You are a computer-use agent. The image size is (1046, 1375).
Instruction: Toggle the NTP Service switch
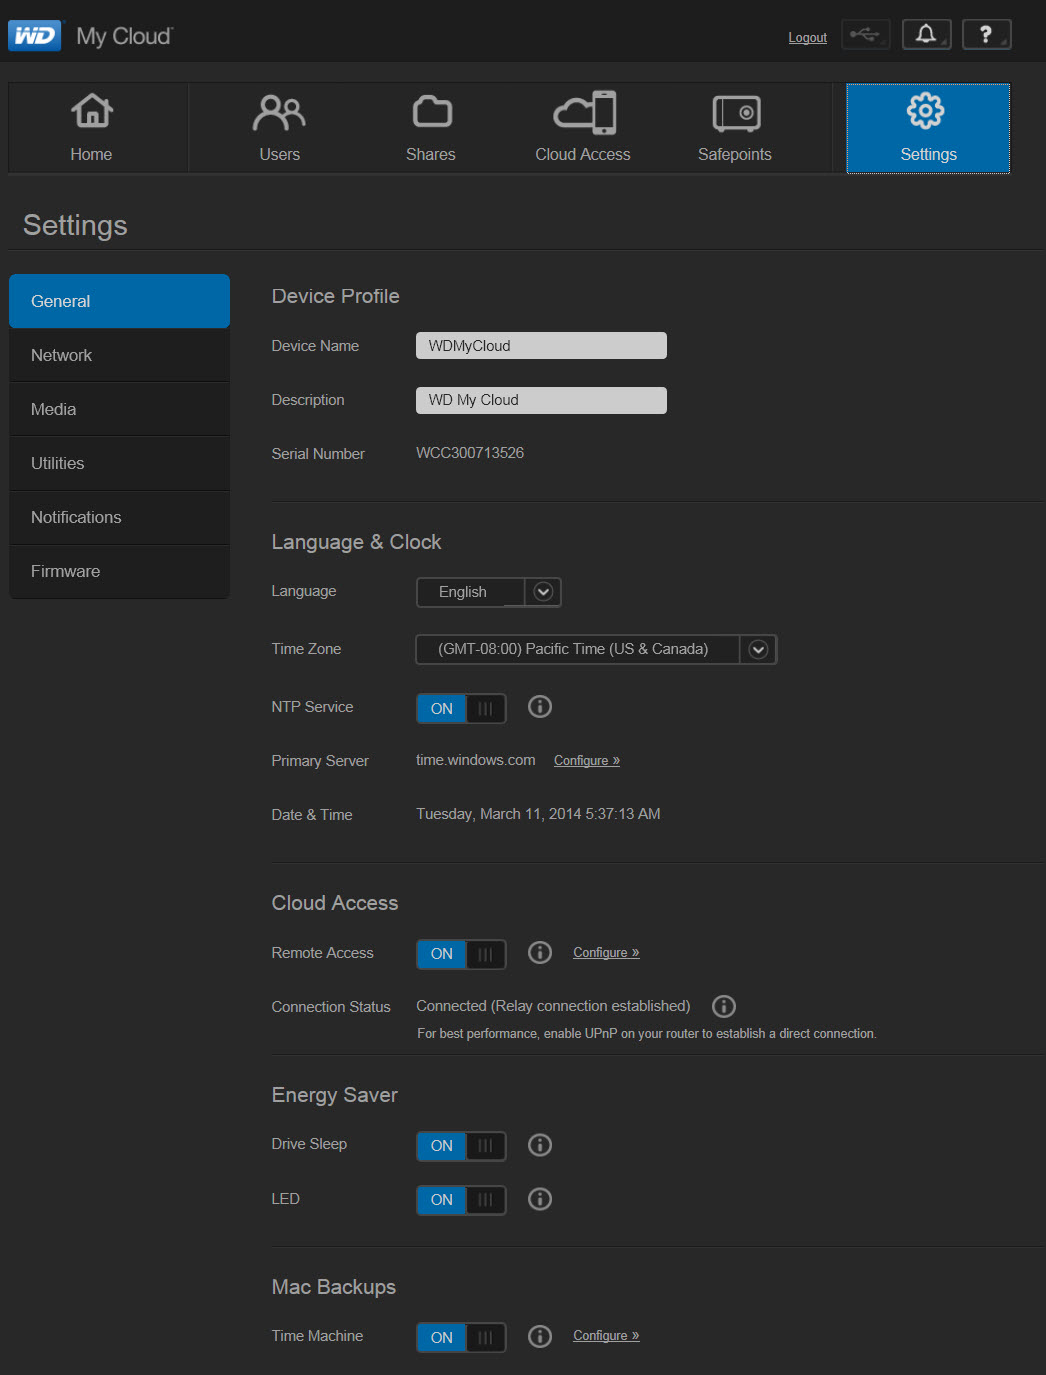pos(461,708)
